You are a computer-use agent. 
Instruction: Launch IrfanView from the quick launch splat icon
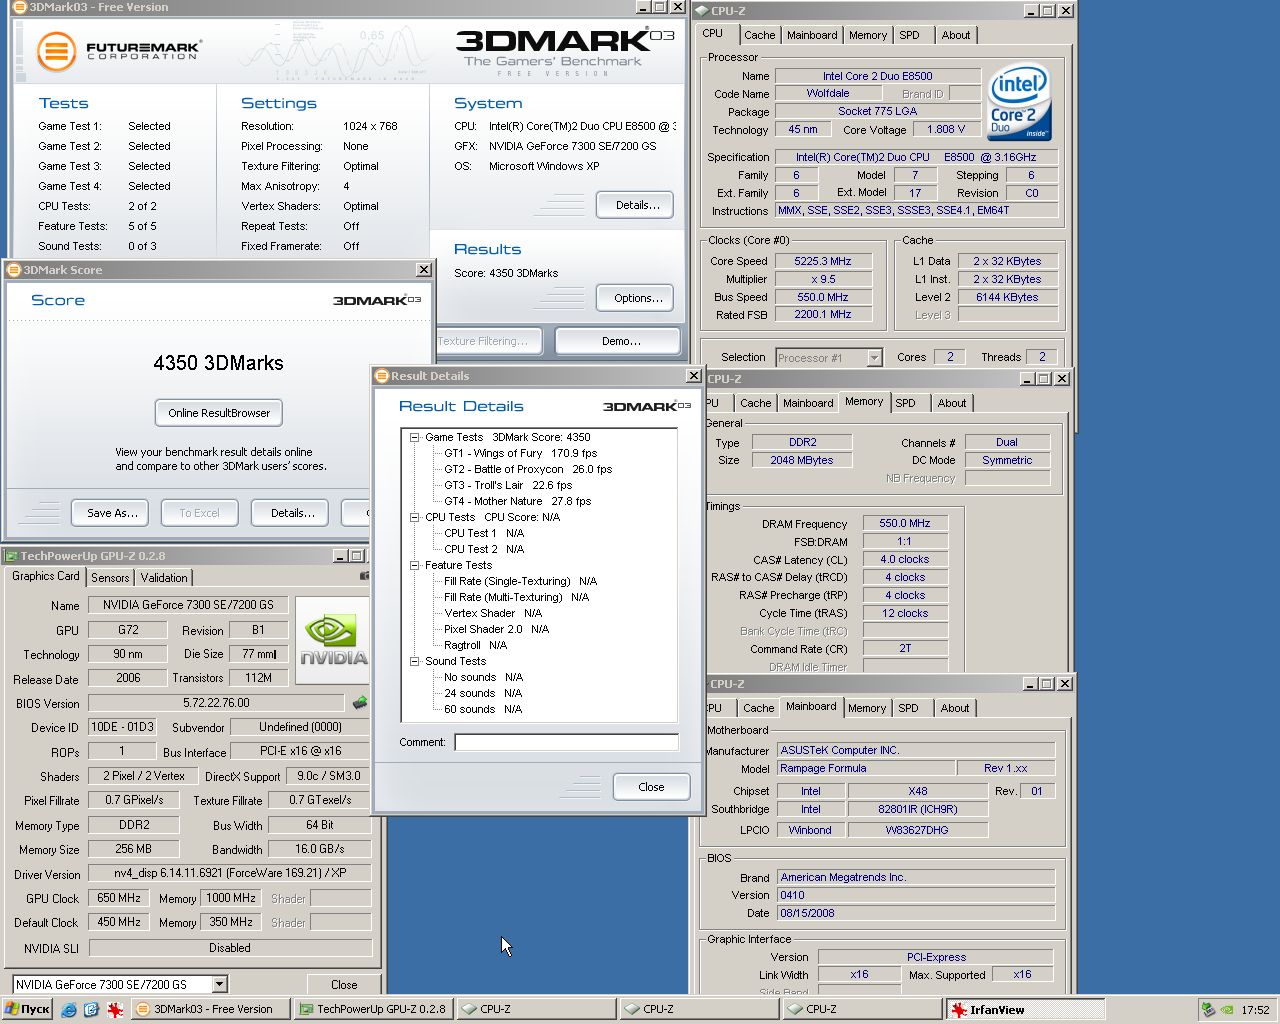pyautogui.click(x=115, y=1010)
